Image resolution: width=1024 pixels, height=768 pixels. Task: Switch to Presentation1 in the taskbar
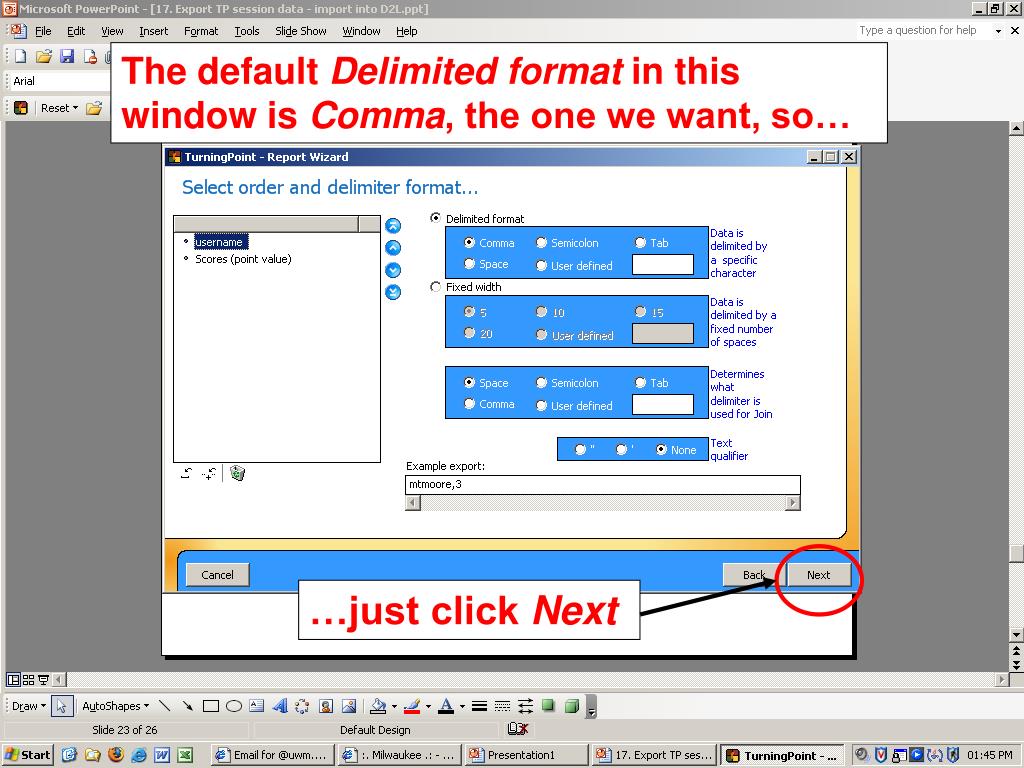click(526, 754)
